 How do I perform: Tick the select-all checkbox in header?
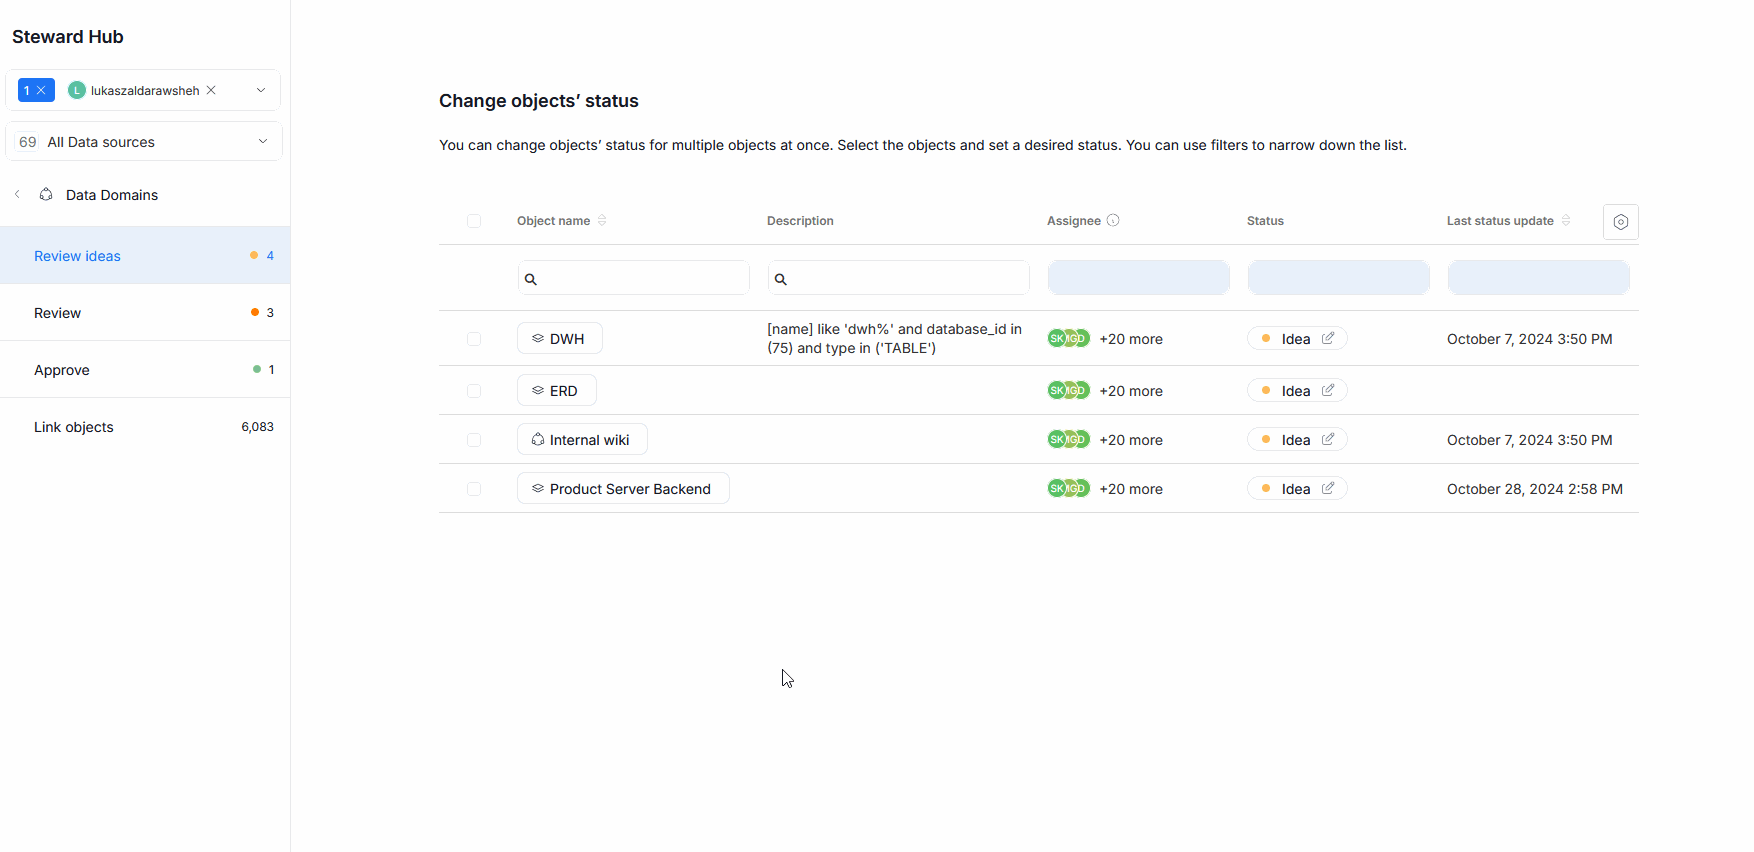[474, 221]
